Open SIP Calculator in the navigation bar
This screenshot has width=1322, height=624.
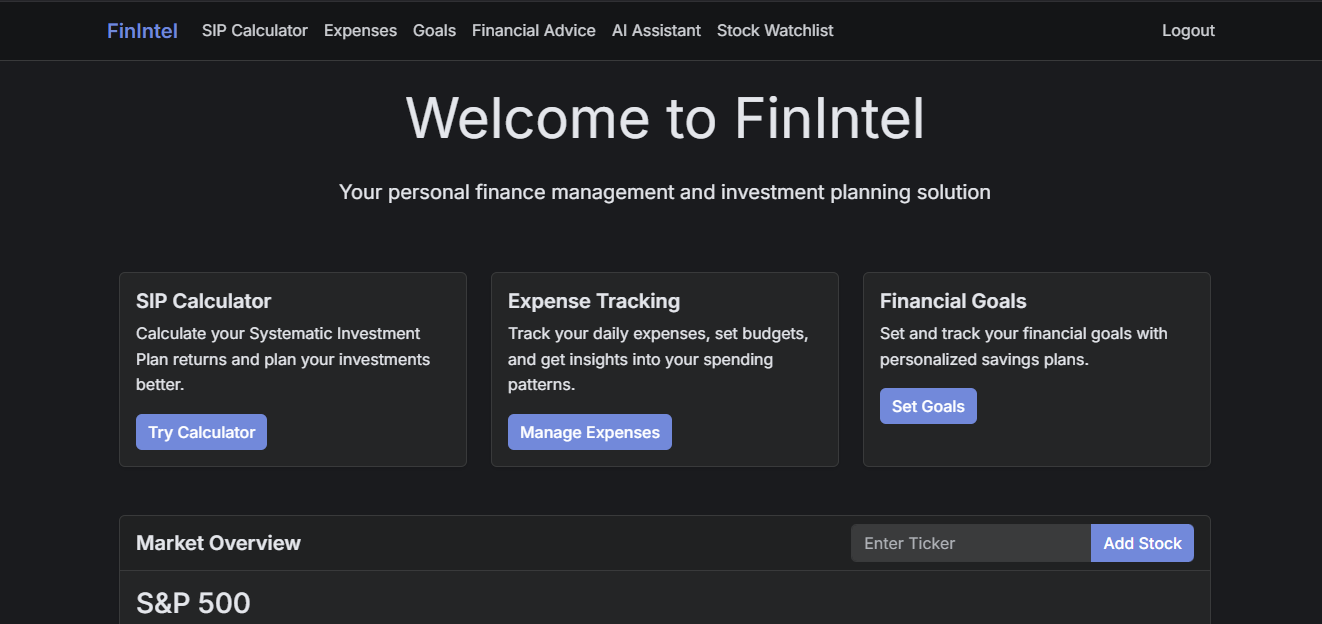[x=255, y=31]
